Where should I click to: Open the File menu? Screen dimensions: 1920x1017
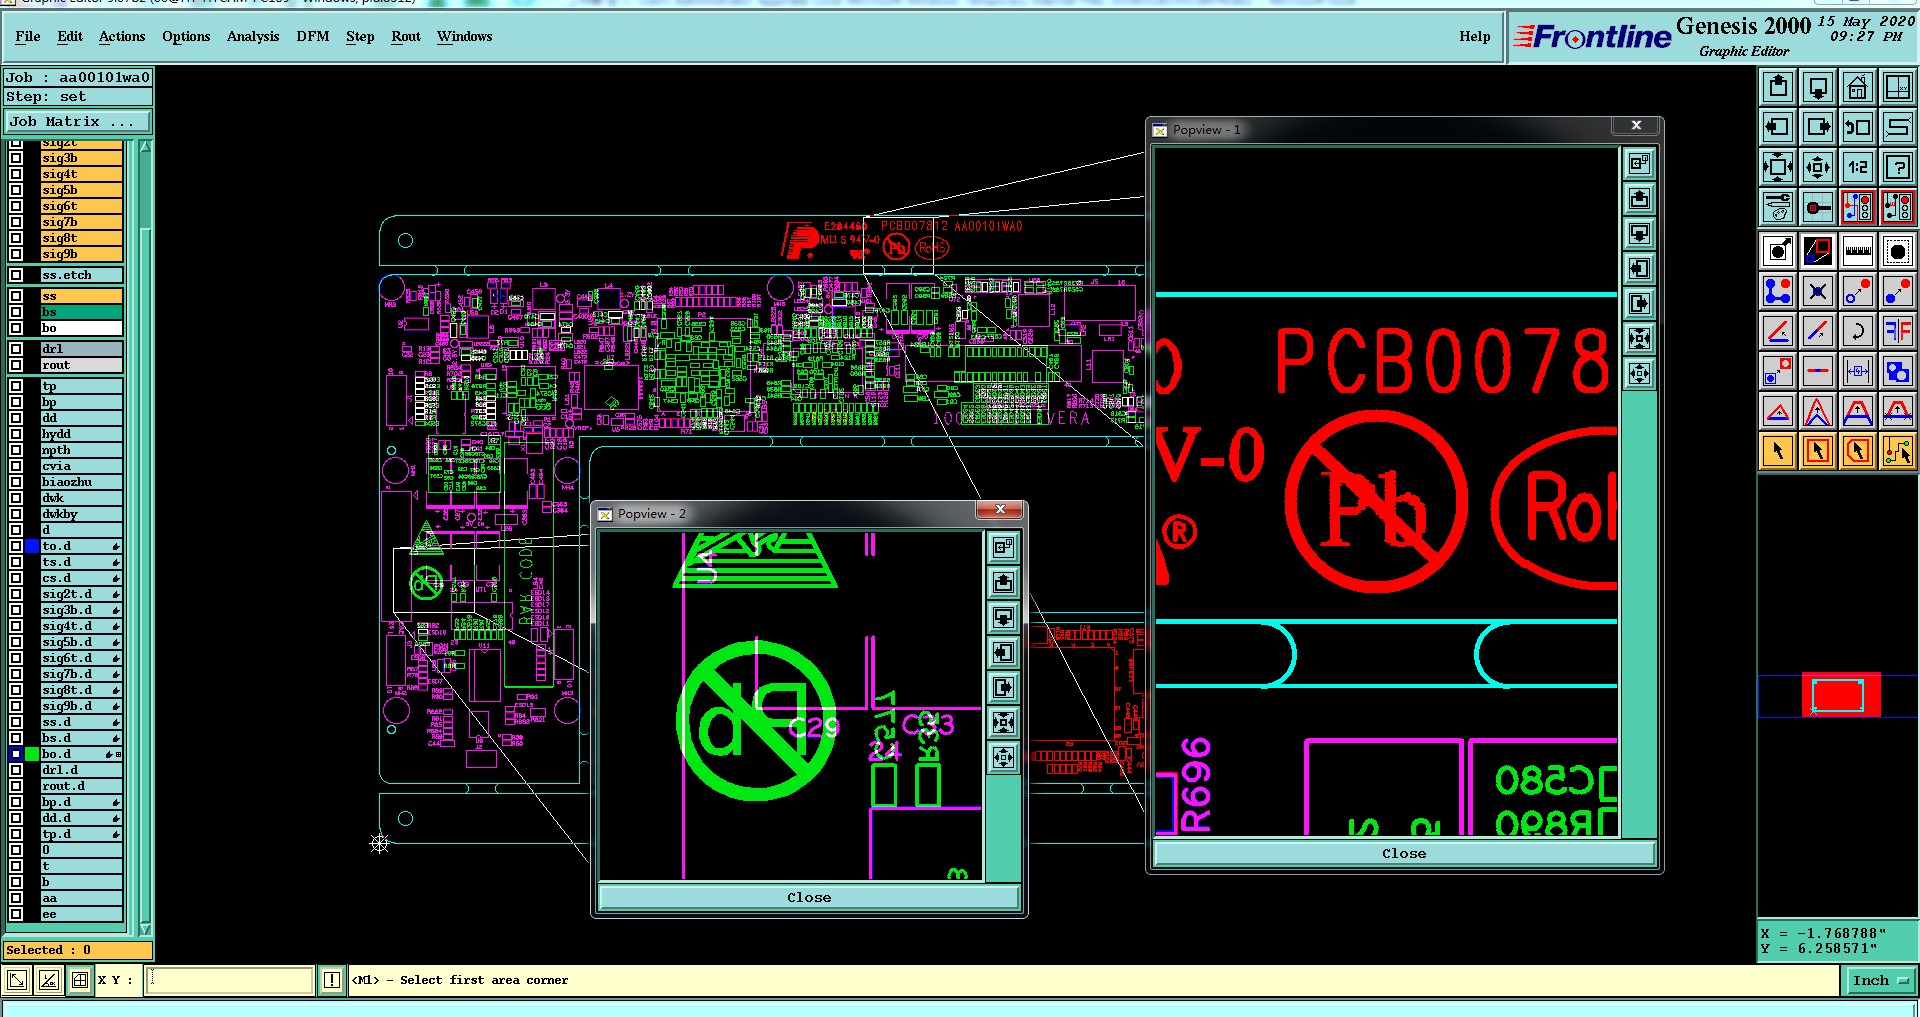click(28, 36)
